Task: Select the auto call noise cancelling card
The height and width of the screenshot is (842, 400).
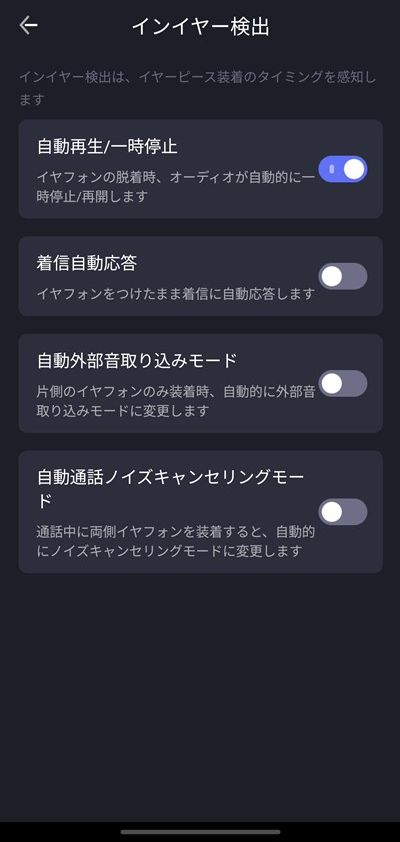Action: 200,512
